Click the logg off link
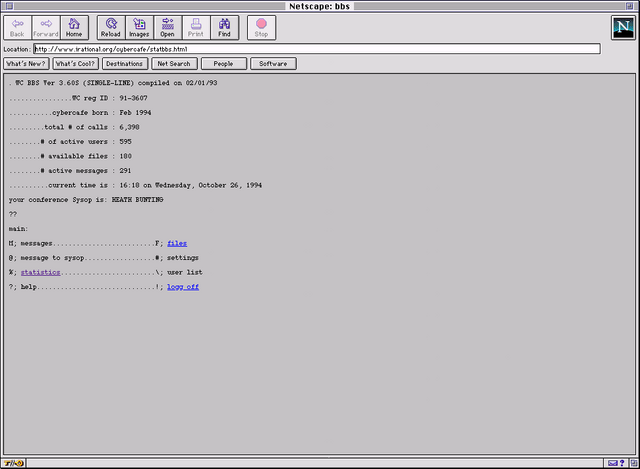The height and width of the screenshot is (469, 640). 182,287
